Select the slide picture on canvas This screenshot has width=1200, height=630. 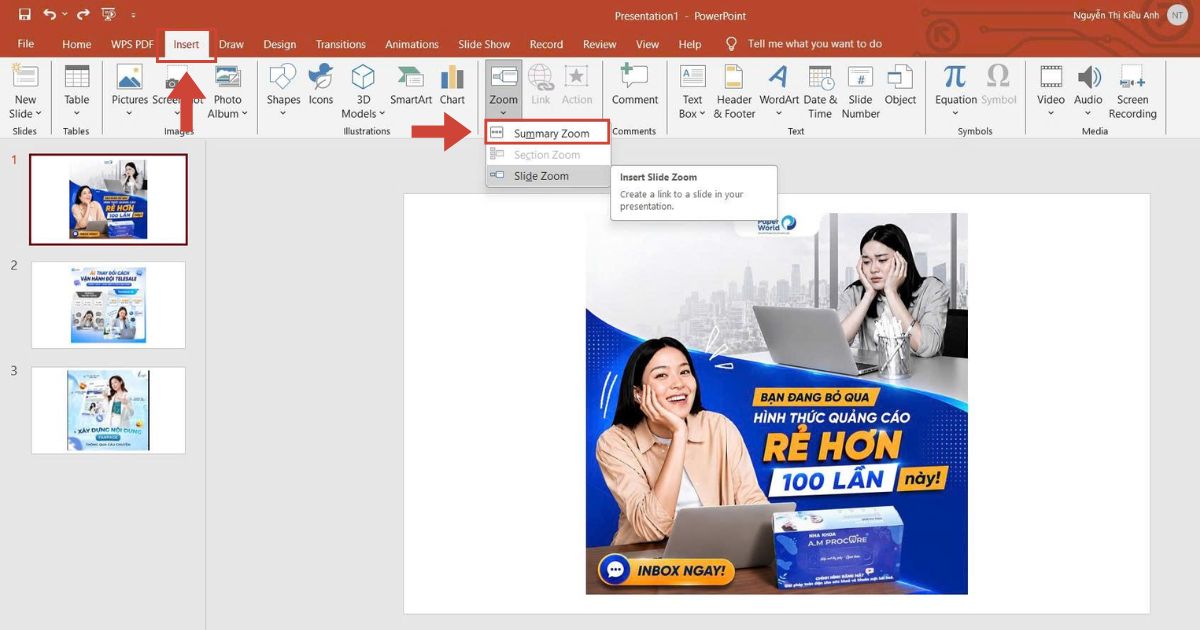(x=777, y=403)
